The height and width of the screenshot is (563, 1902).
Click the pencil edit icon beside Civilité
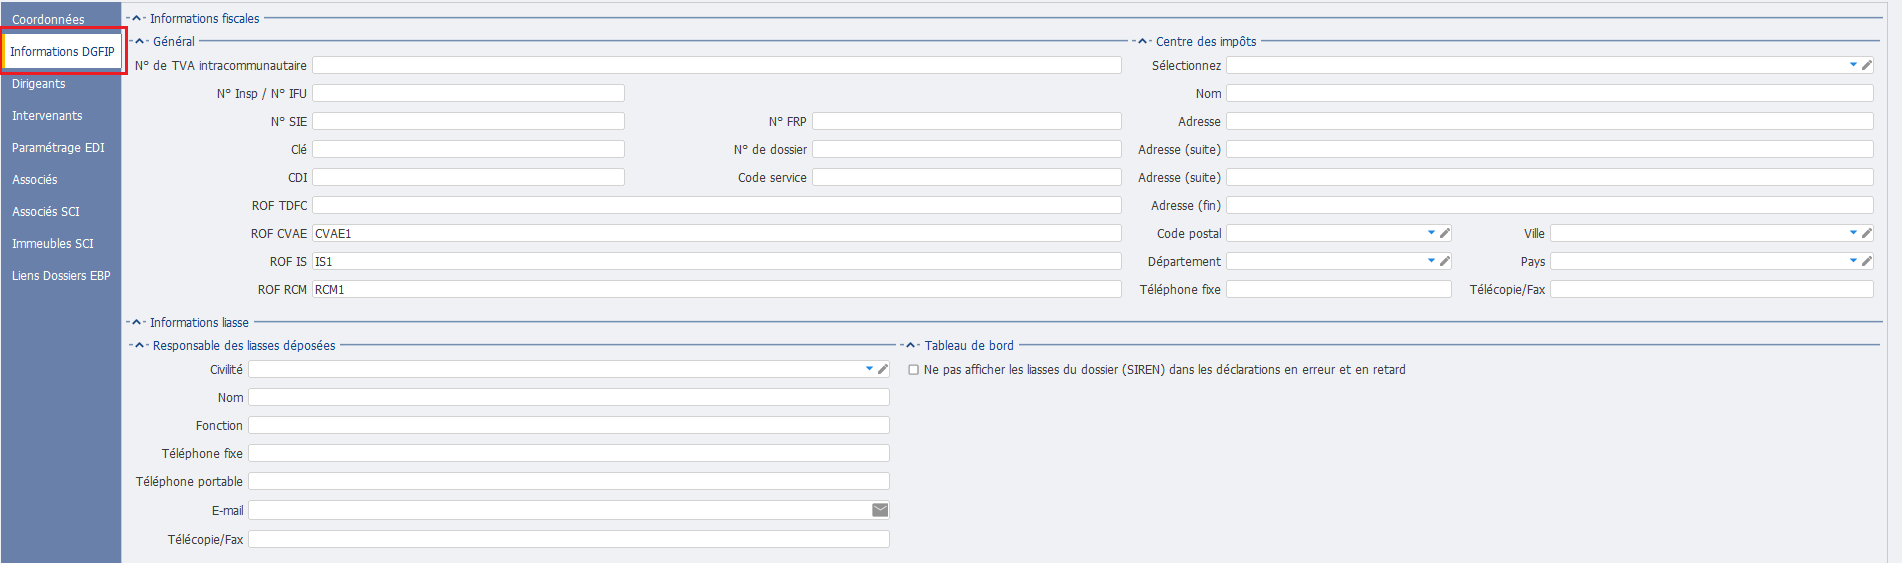882,369
